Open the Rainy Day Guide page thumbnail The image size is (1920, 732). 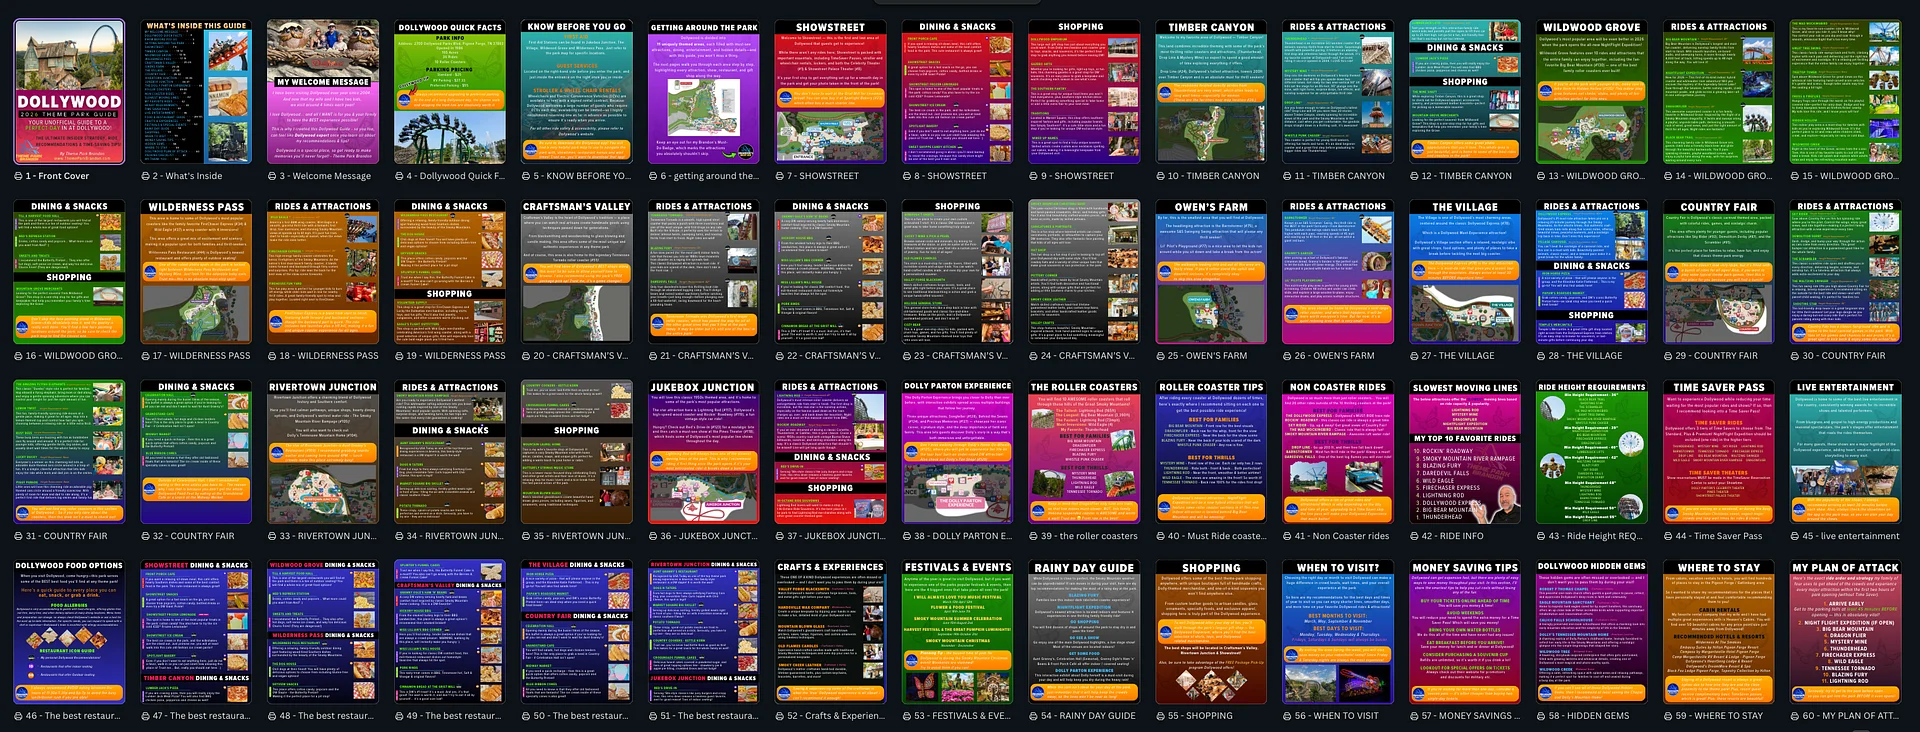pos(1084,632)
